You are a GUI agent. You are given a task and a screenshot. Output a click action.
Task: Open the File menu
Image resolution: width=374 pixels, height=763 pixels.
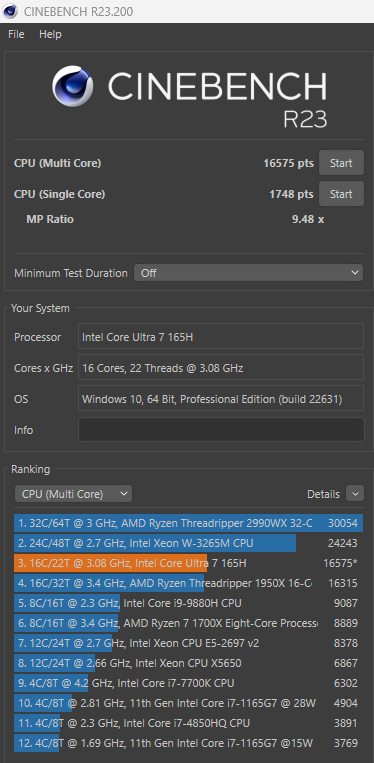(16, 35)
